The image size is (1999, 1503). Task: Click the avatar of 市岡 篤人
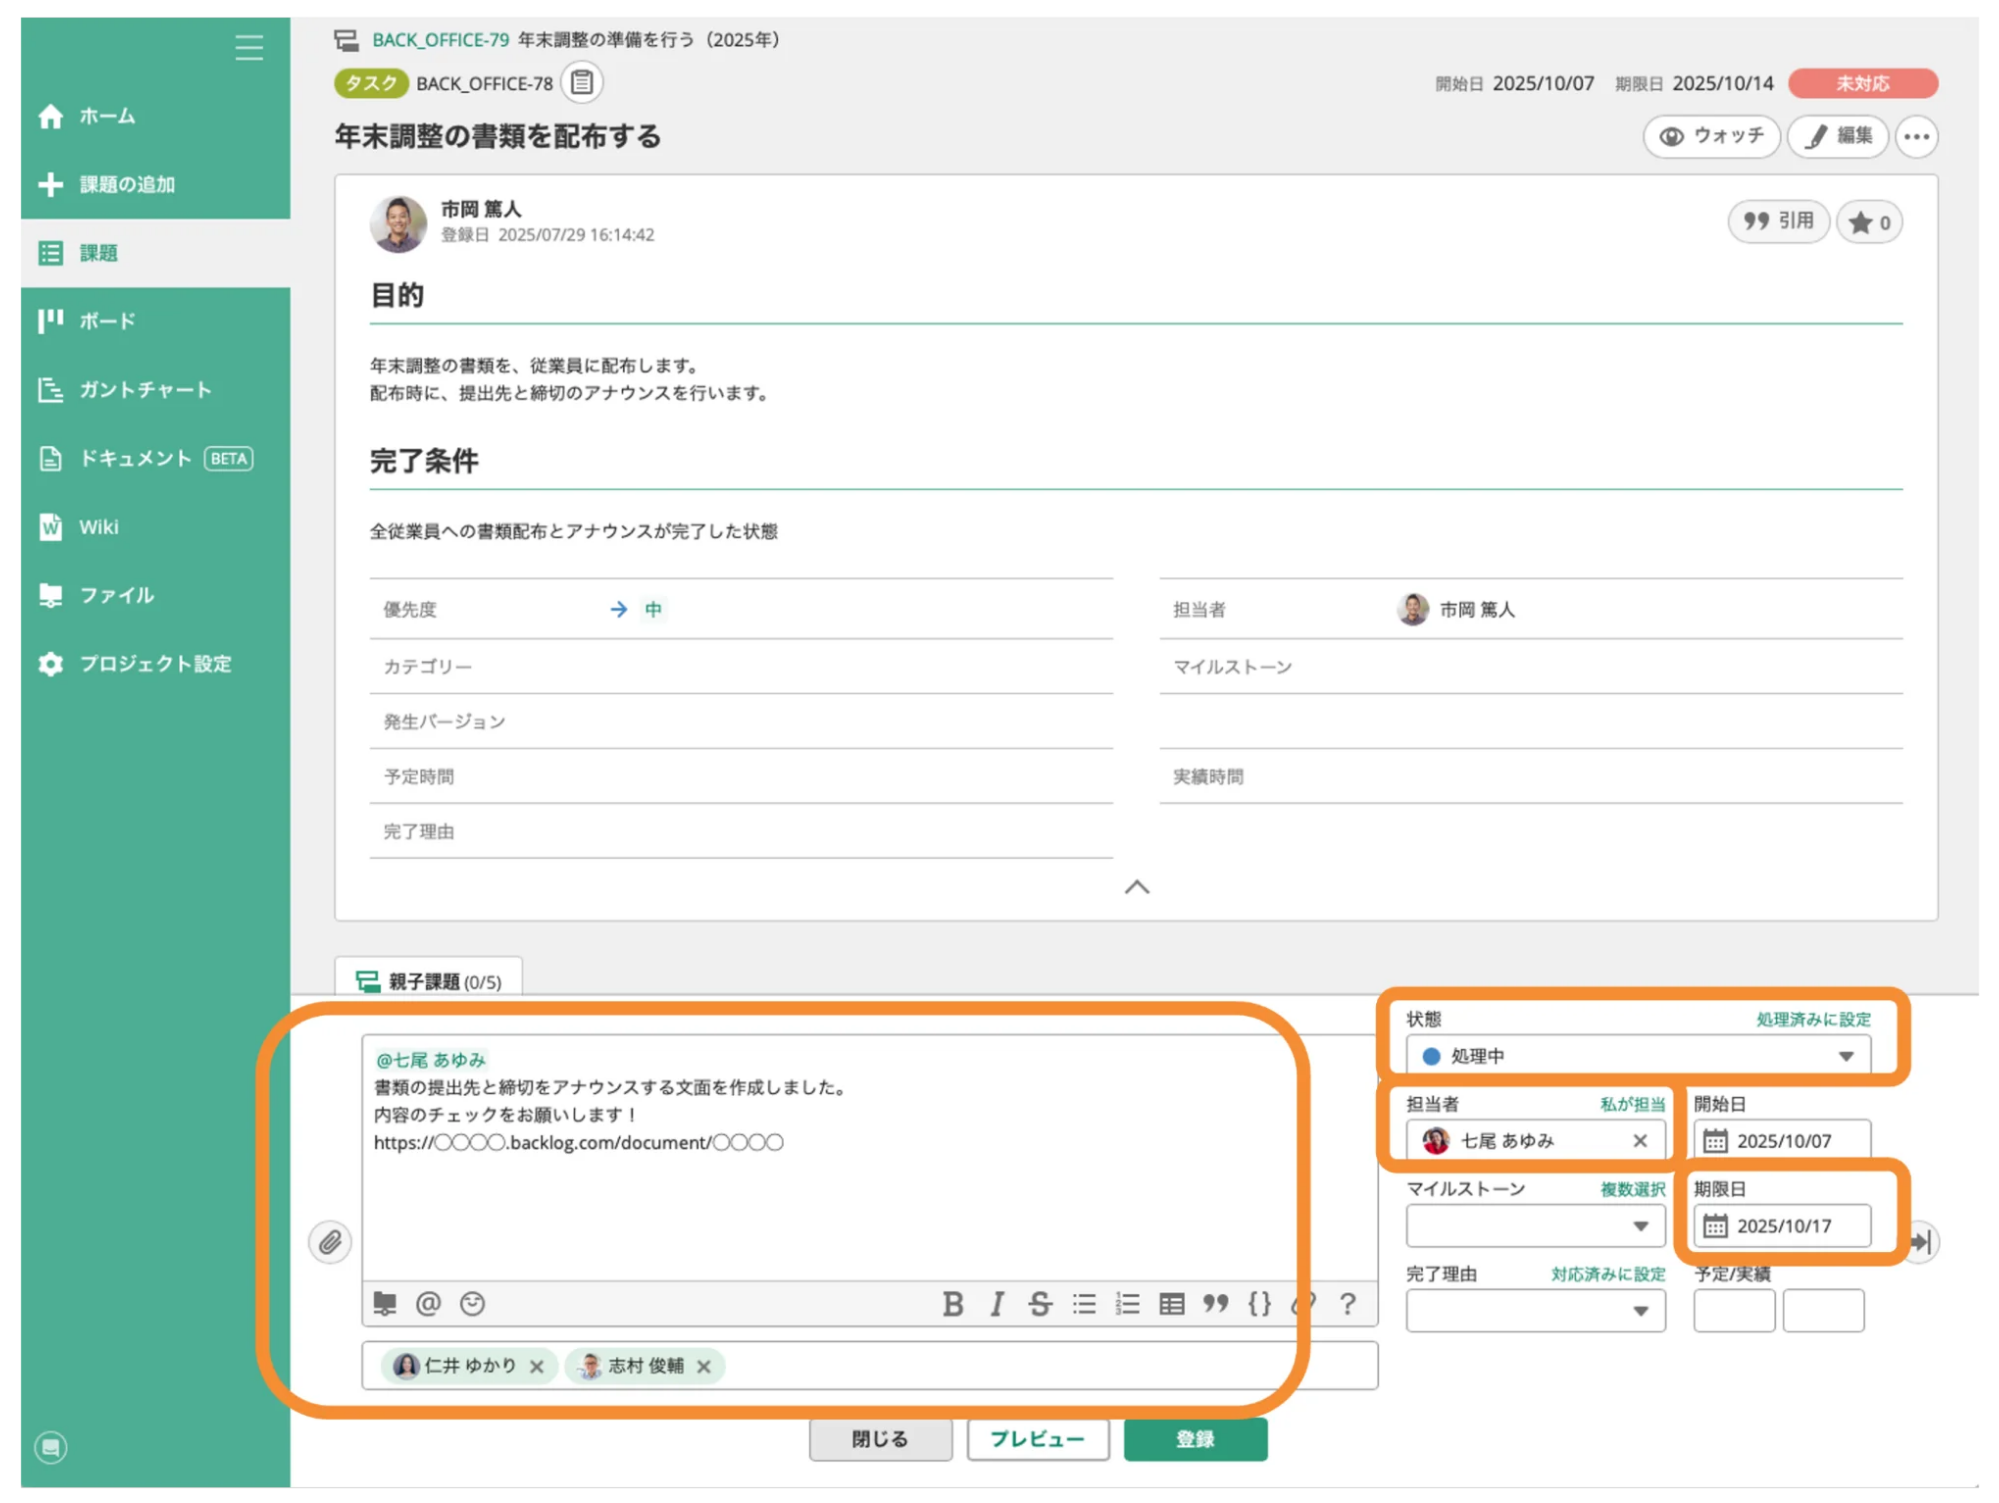(398, 223)
